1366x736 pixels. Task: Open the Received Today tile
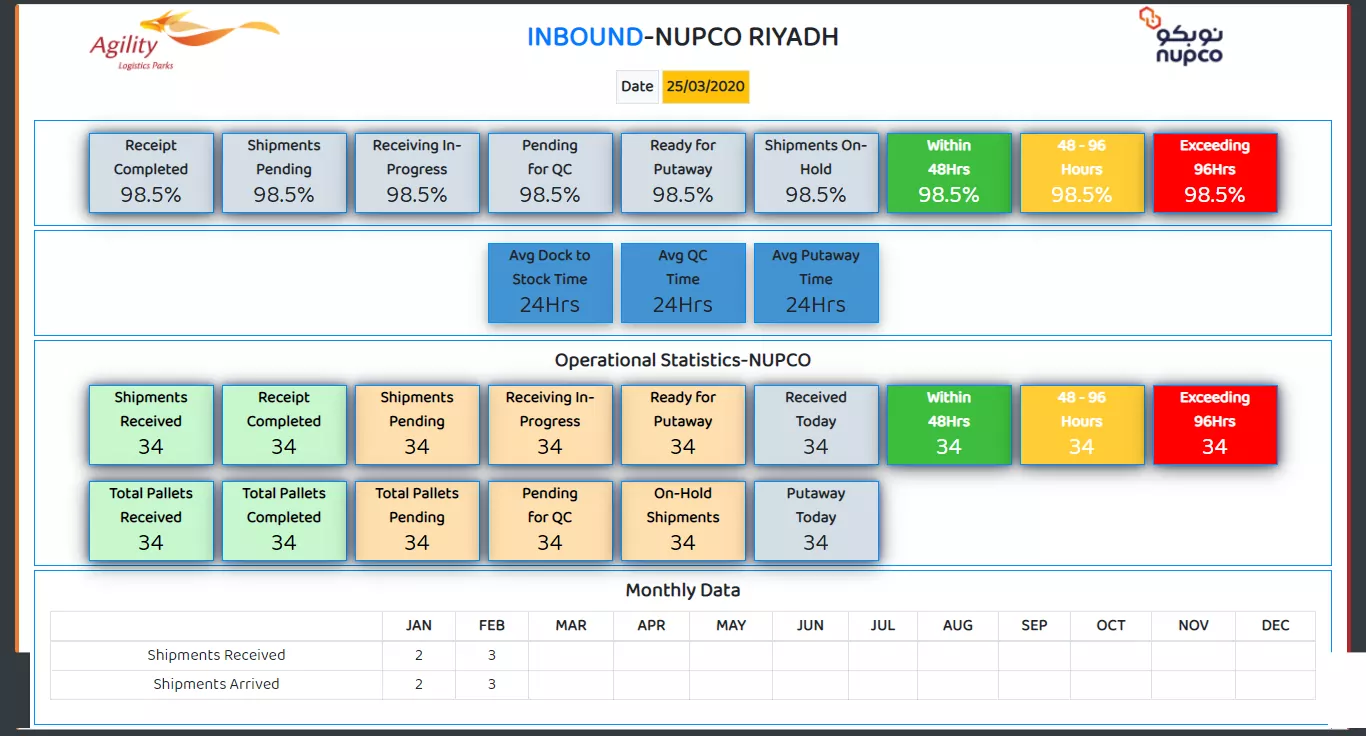[x=816, y=424]
